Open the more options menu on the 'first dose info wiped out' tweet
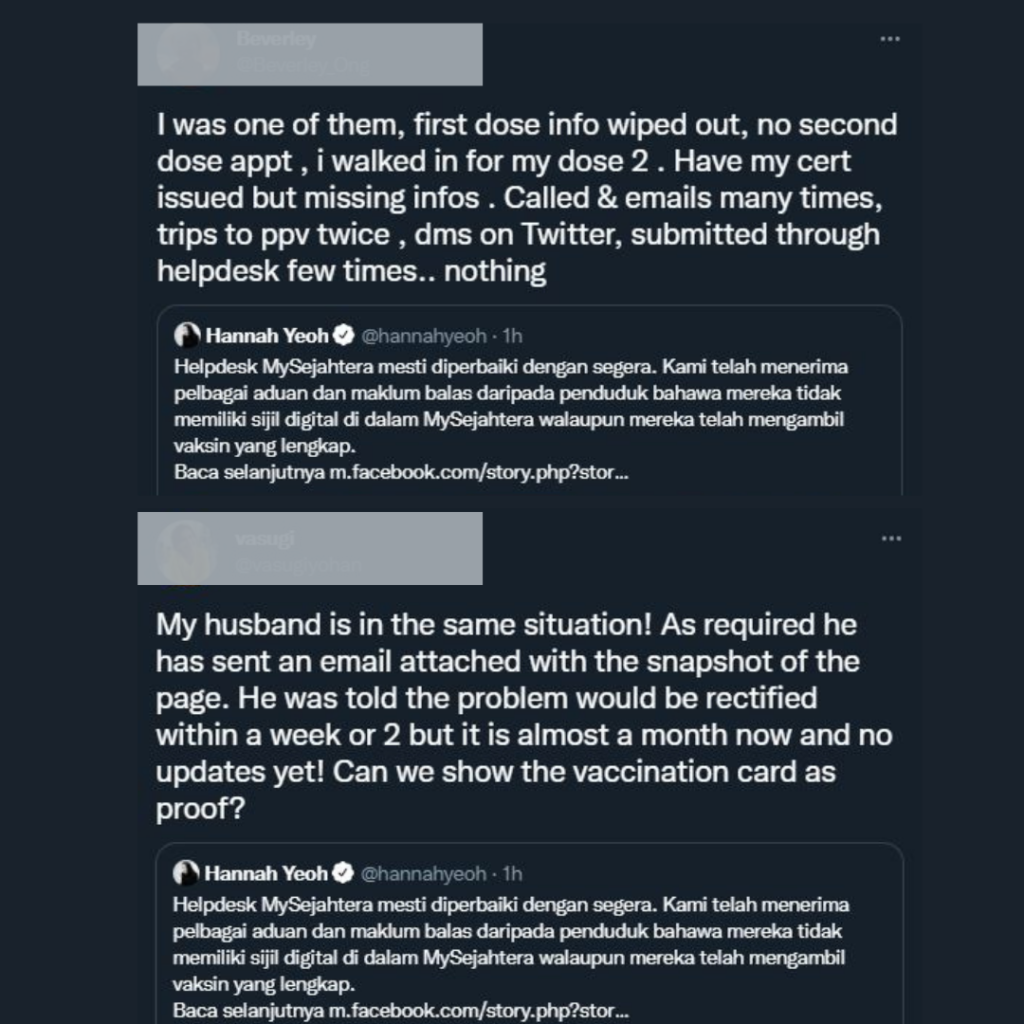The height and width of the screenshot is (1024, 1024). 890,39
